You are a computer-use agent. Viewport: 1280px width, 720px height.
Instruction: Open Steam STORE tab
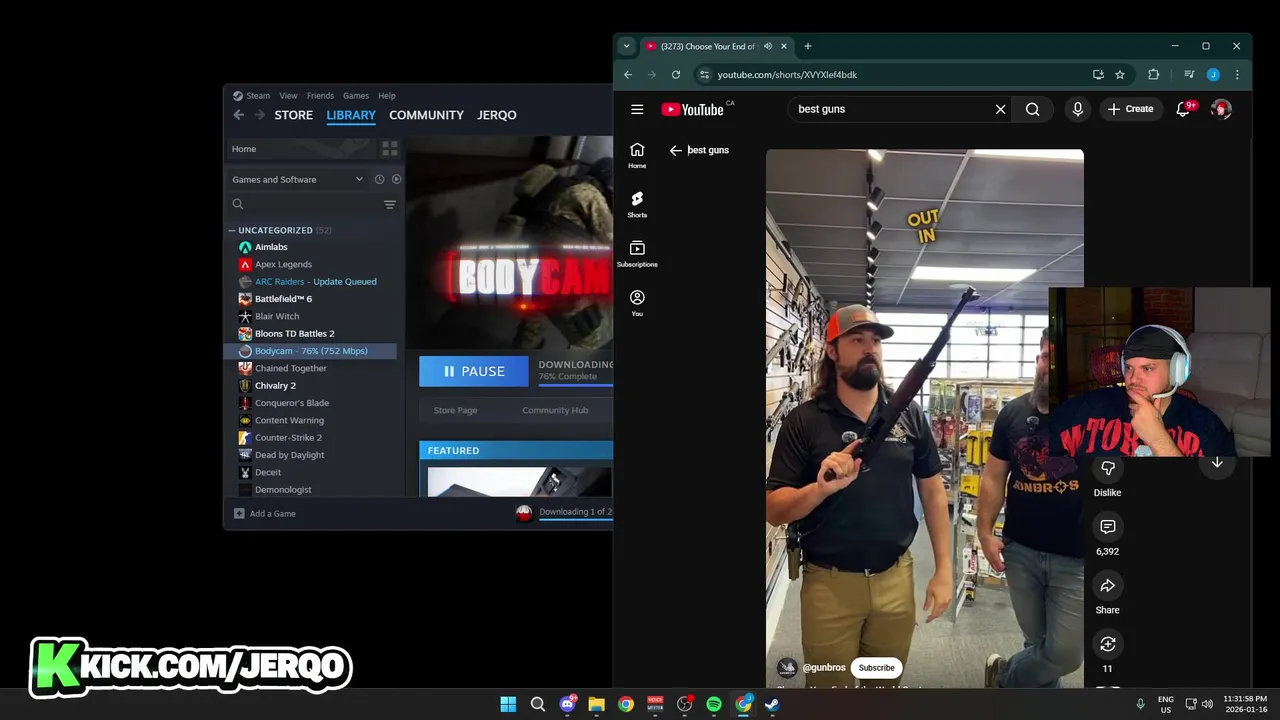[x=294, y=115]
